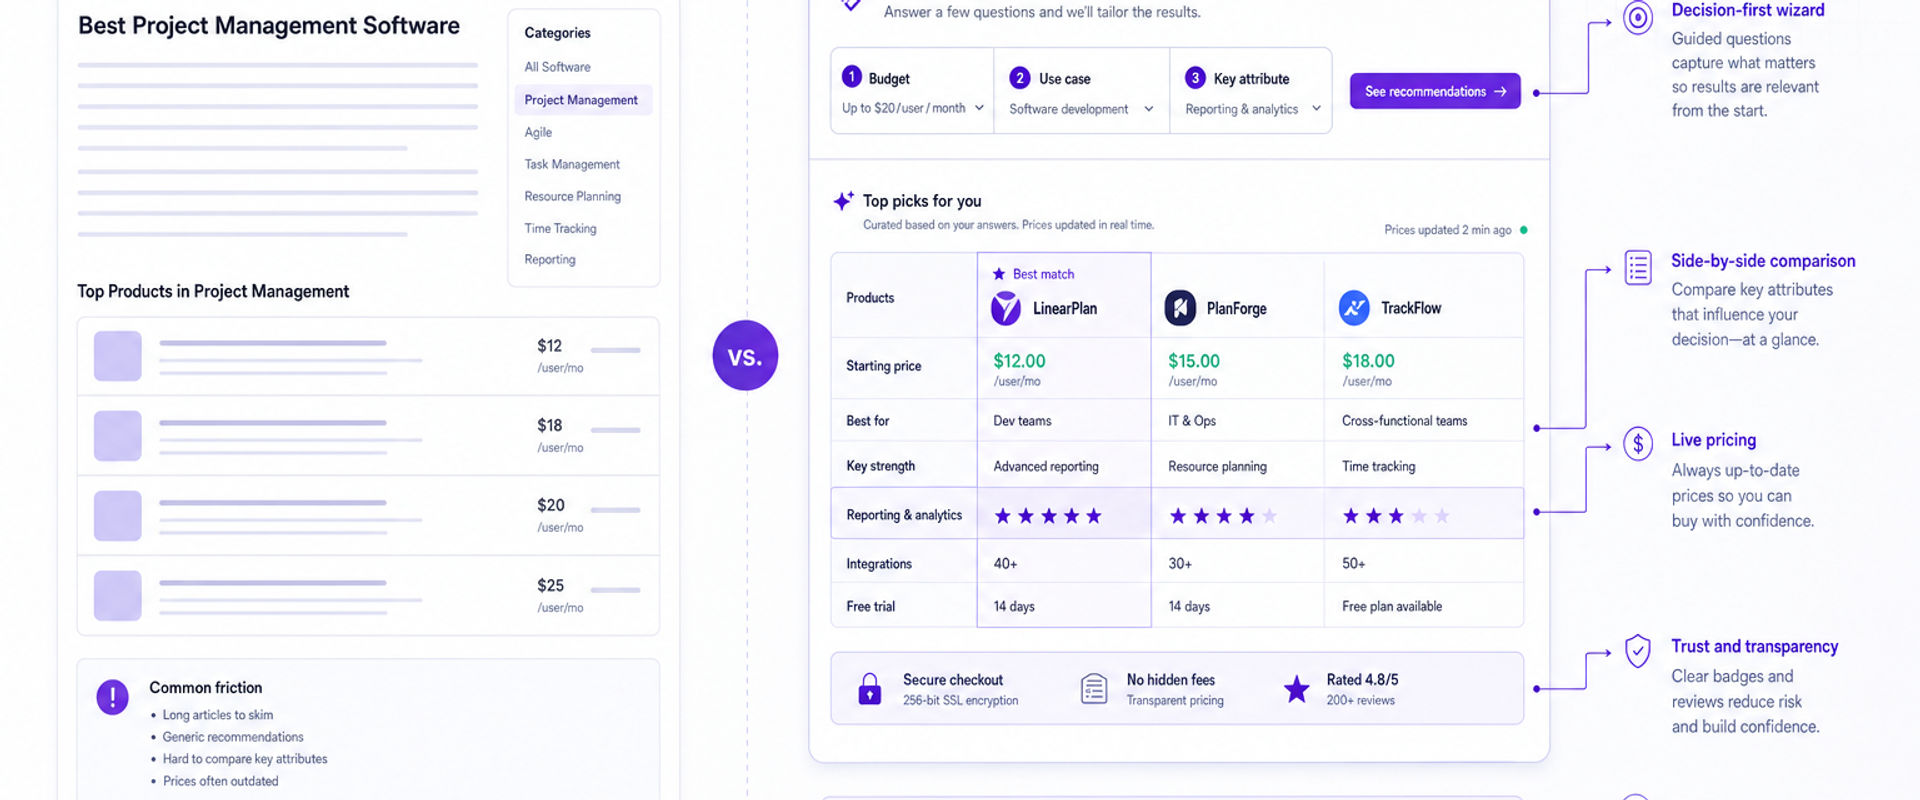
Task: Click the Secure checkout lock icon
Action: 870,689
